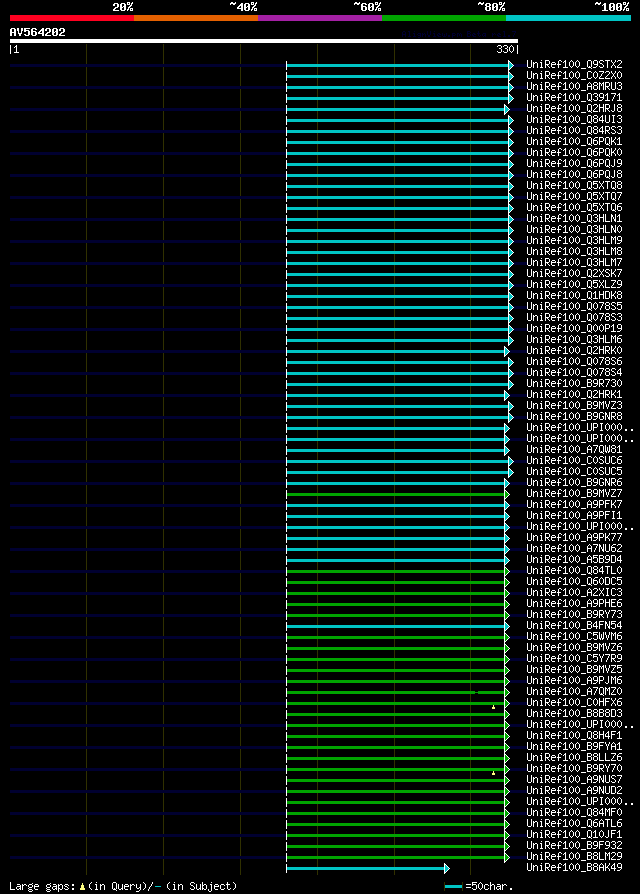640x894 pixels.
Task: Click the =50char. scale text
Action: click(490, 886)
